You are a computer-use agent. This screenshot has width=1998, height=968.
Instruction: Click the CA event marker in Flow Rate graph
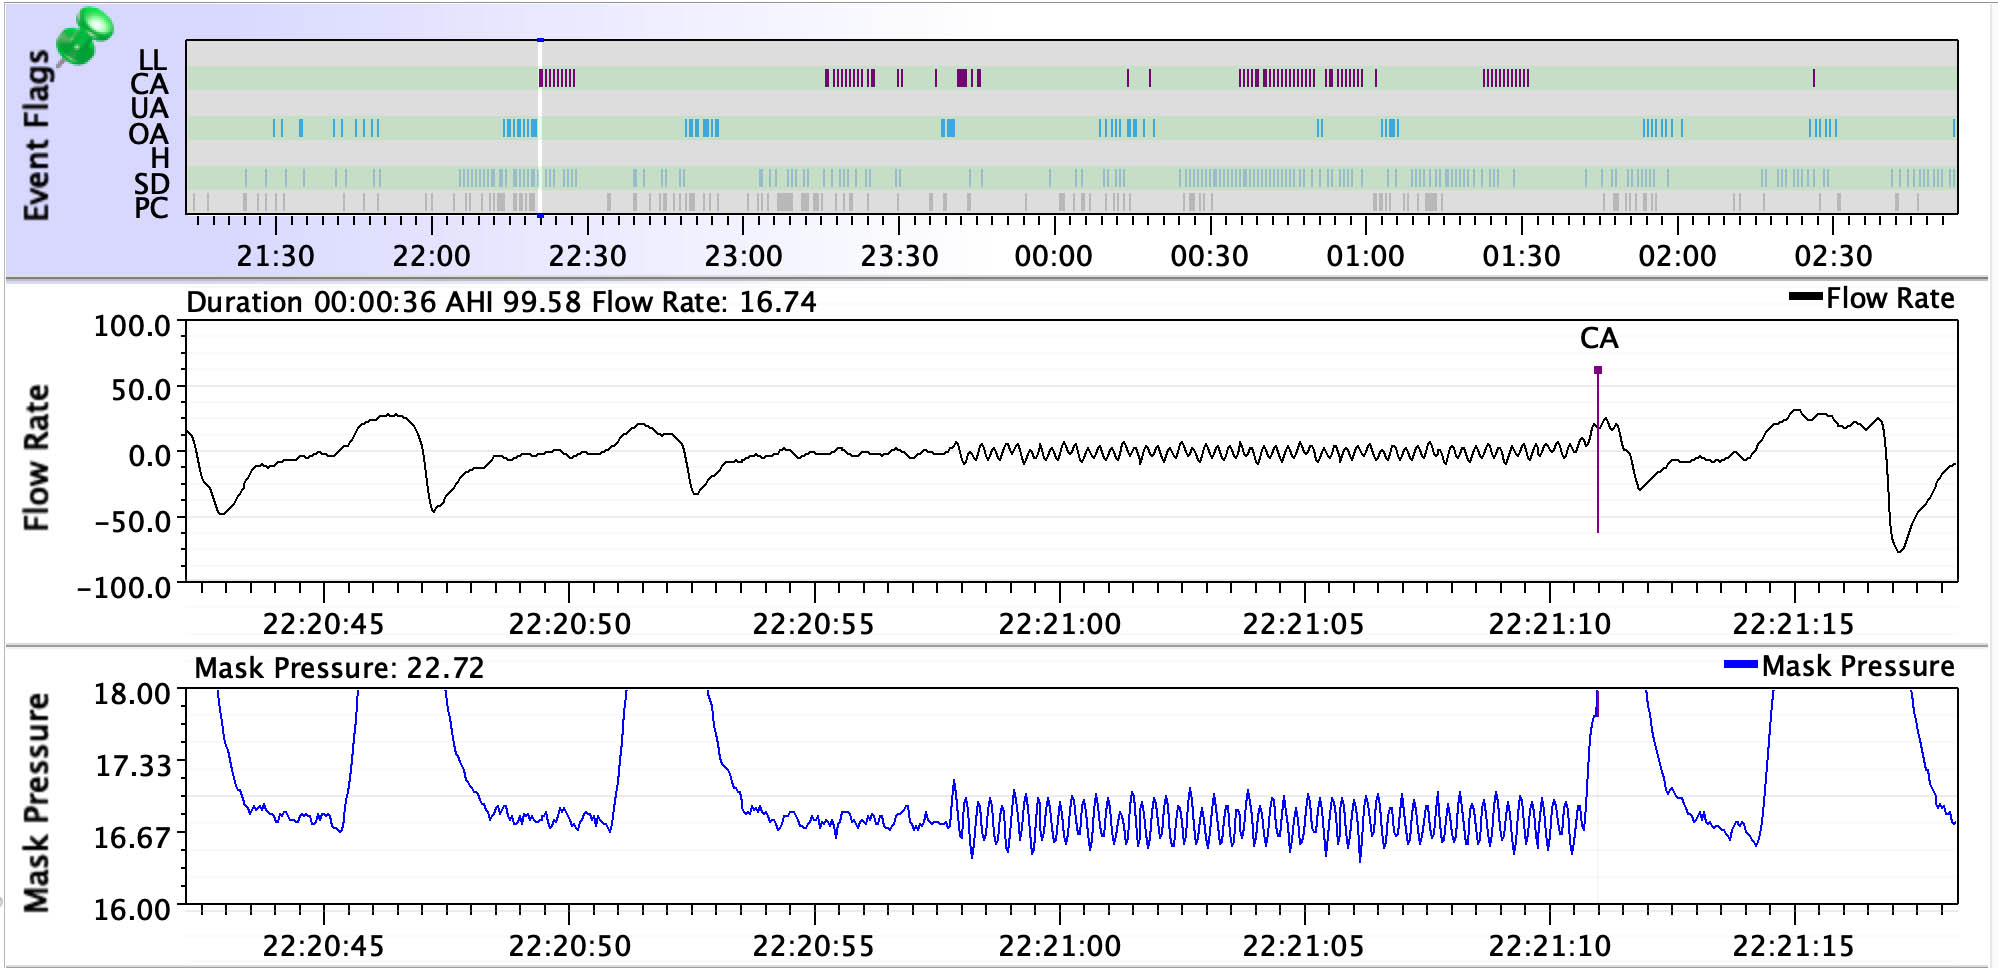pyautogui.click(x=1598, y=450)
